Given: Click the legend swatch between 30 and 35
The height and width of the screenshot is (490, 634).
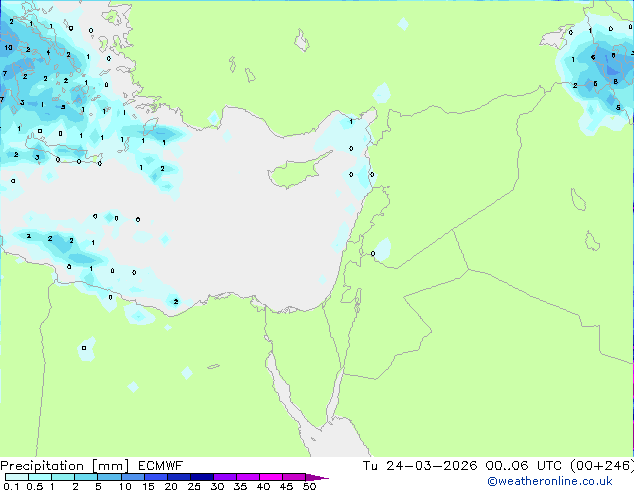Looking at the screenshot, I should tap(225, 477).
